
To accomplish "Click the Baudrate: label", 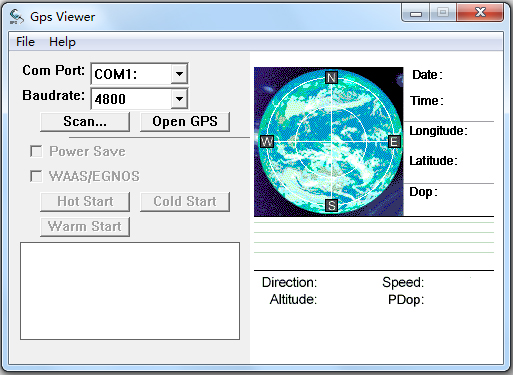I will [54, 96].
